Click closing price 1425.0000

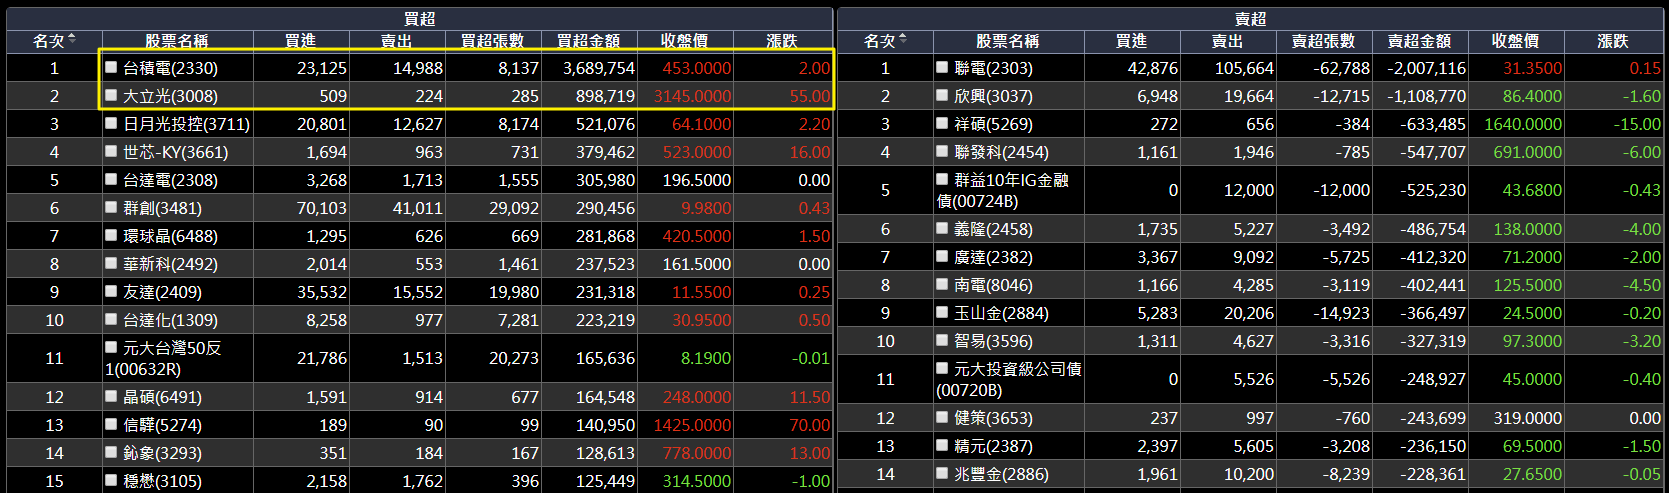(692, 425)
